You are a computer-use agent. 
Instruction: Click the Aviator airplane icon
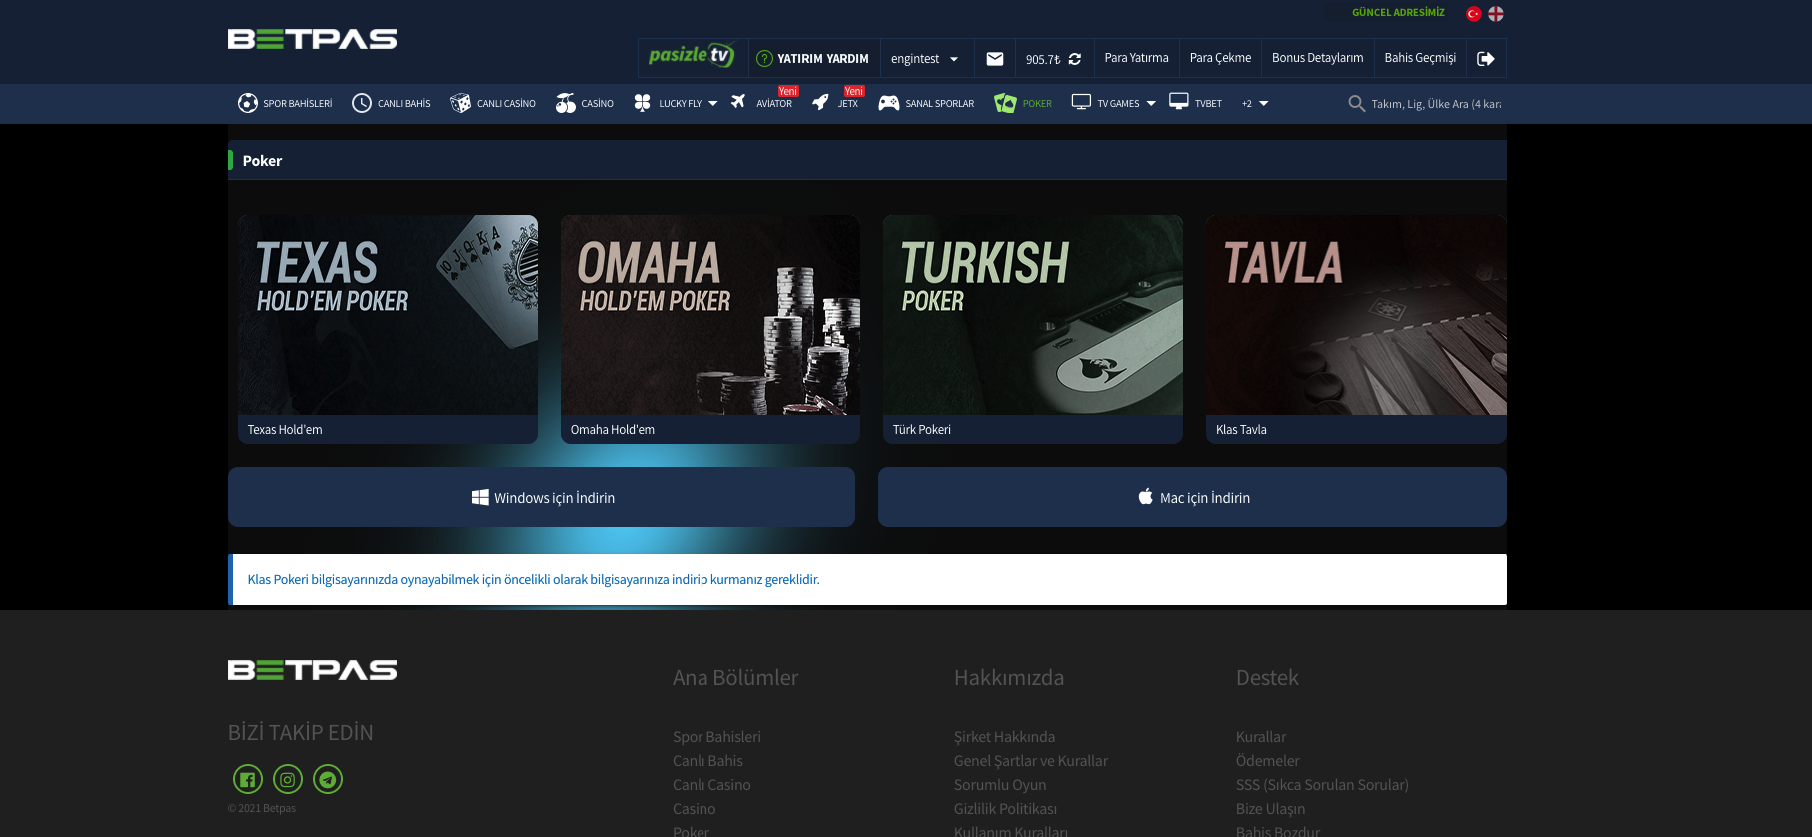point(738,102)
